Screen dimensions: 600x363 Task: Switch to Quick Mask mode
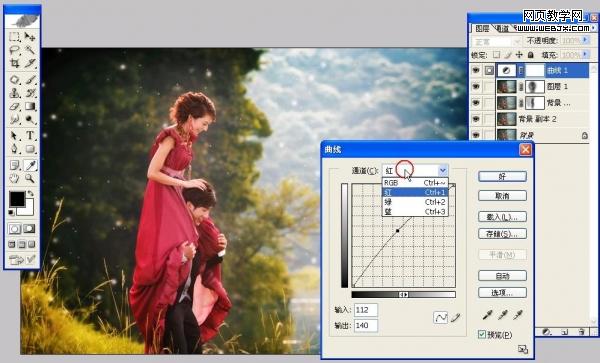[x=29, y=229]
